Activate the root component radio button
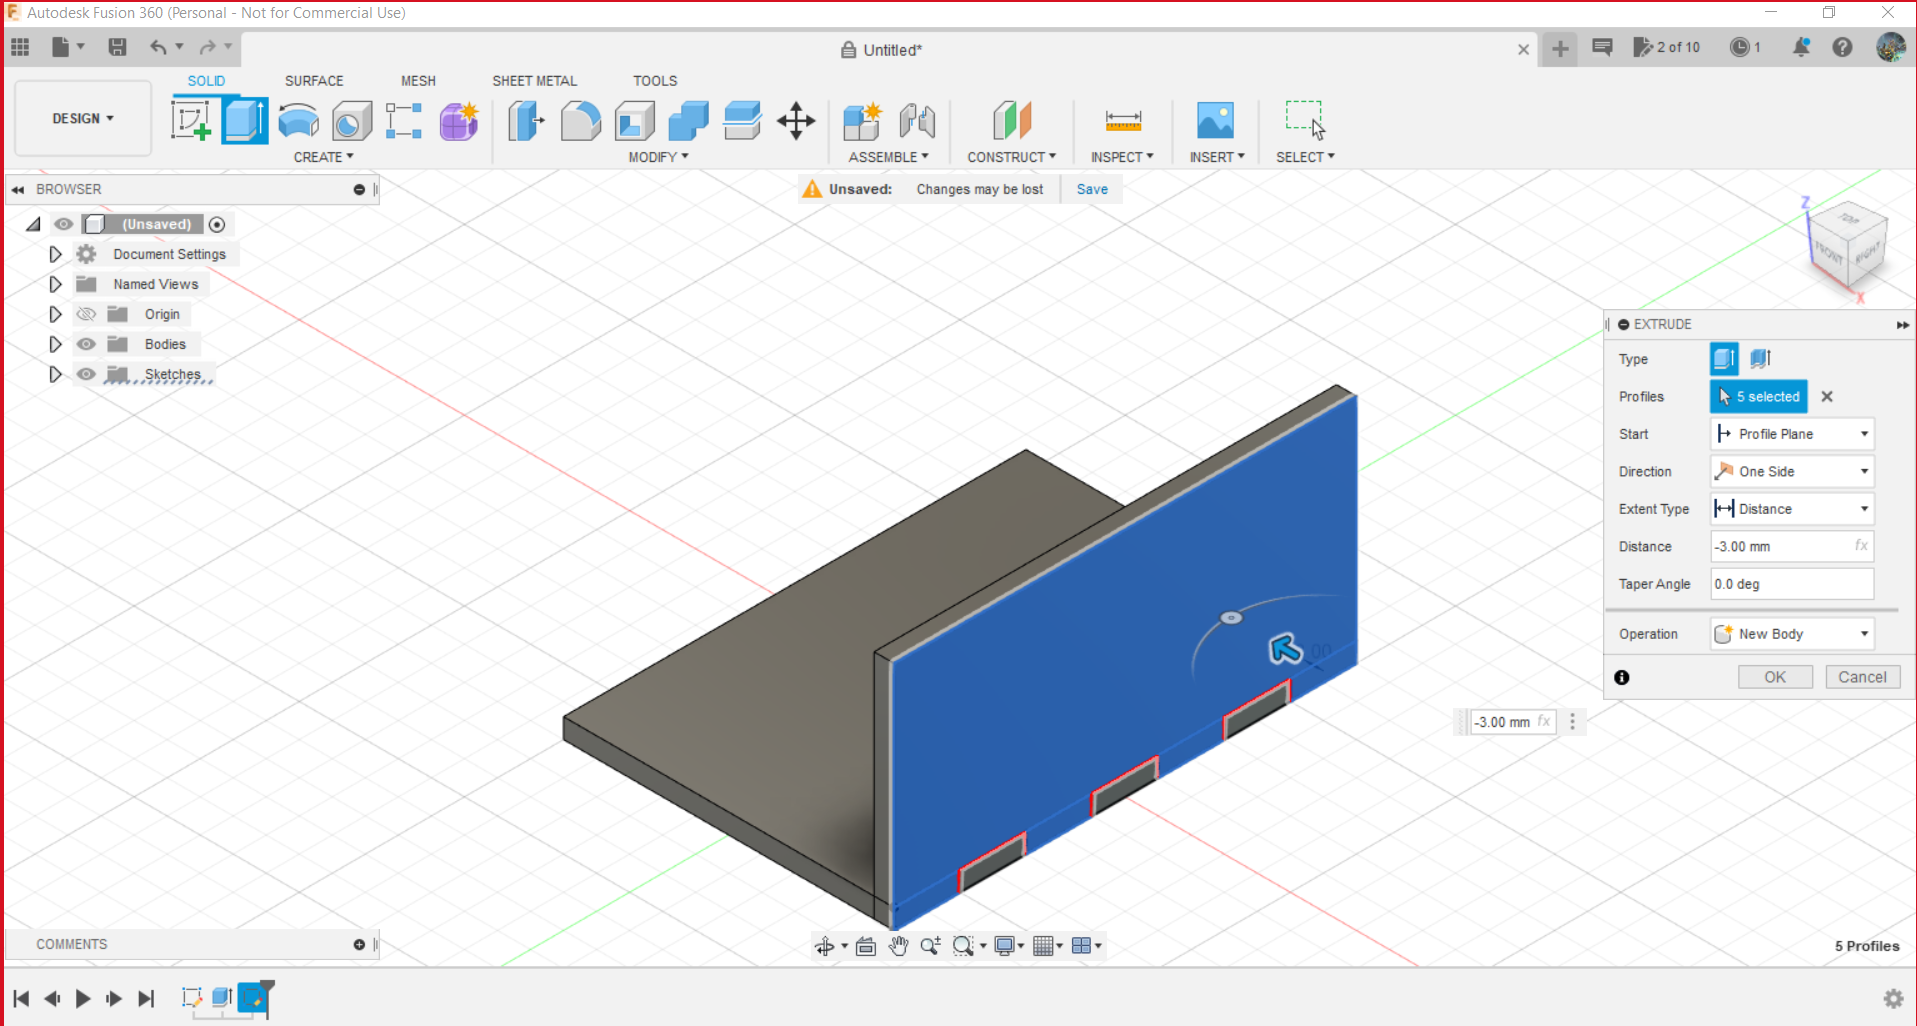This screenshot has width=1917, height=1026. 217,224
